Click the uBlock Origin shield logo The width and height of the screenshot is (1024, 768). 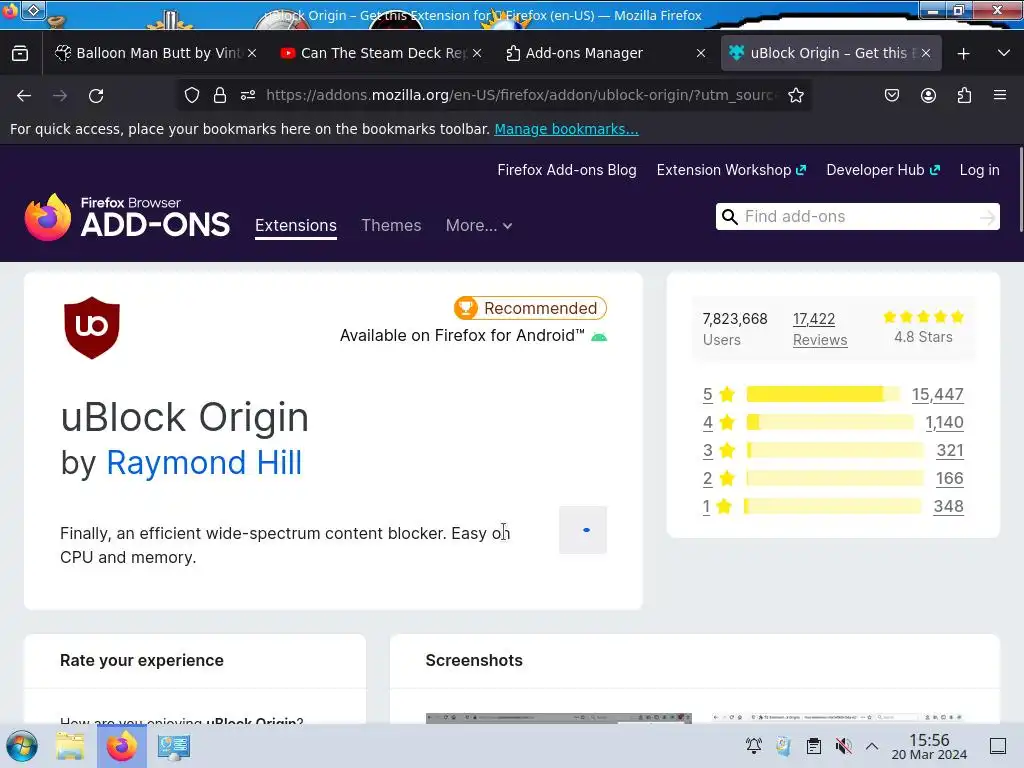(x=92, y=328)
